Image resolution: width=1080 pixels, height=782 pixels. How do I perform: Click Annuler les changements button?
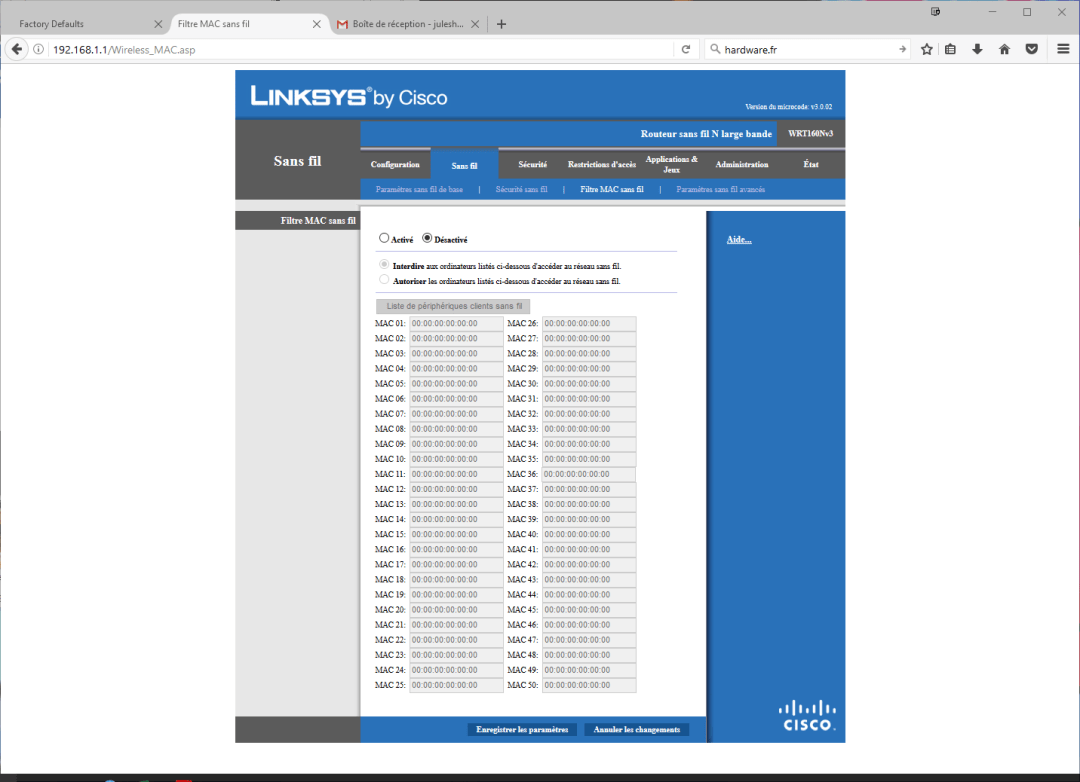click(x=636, y=730)
